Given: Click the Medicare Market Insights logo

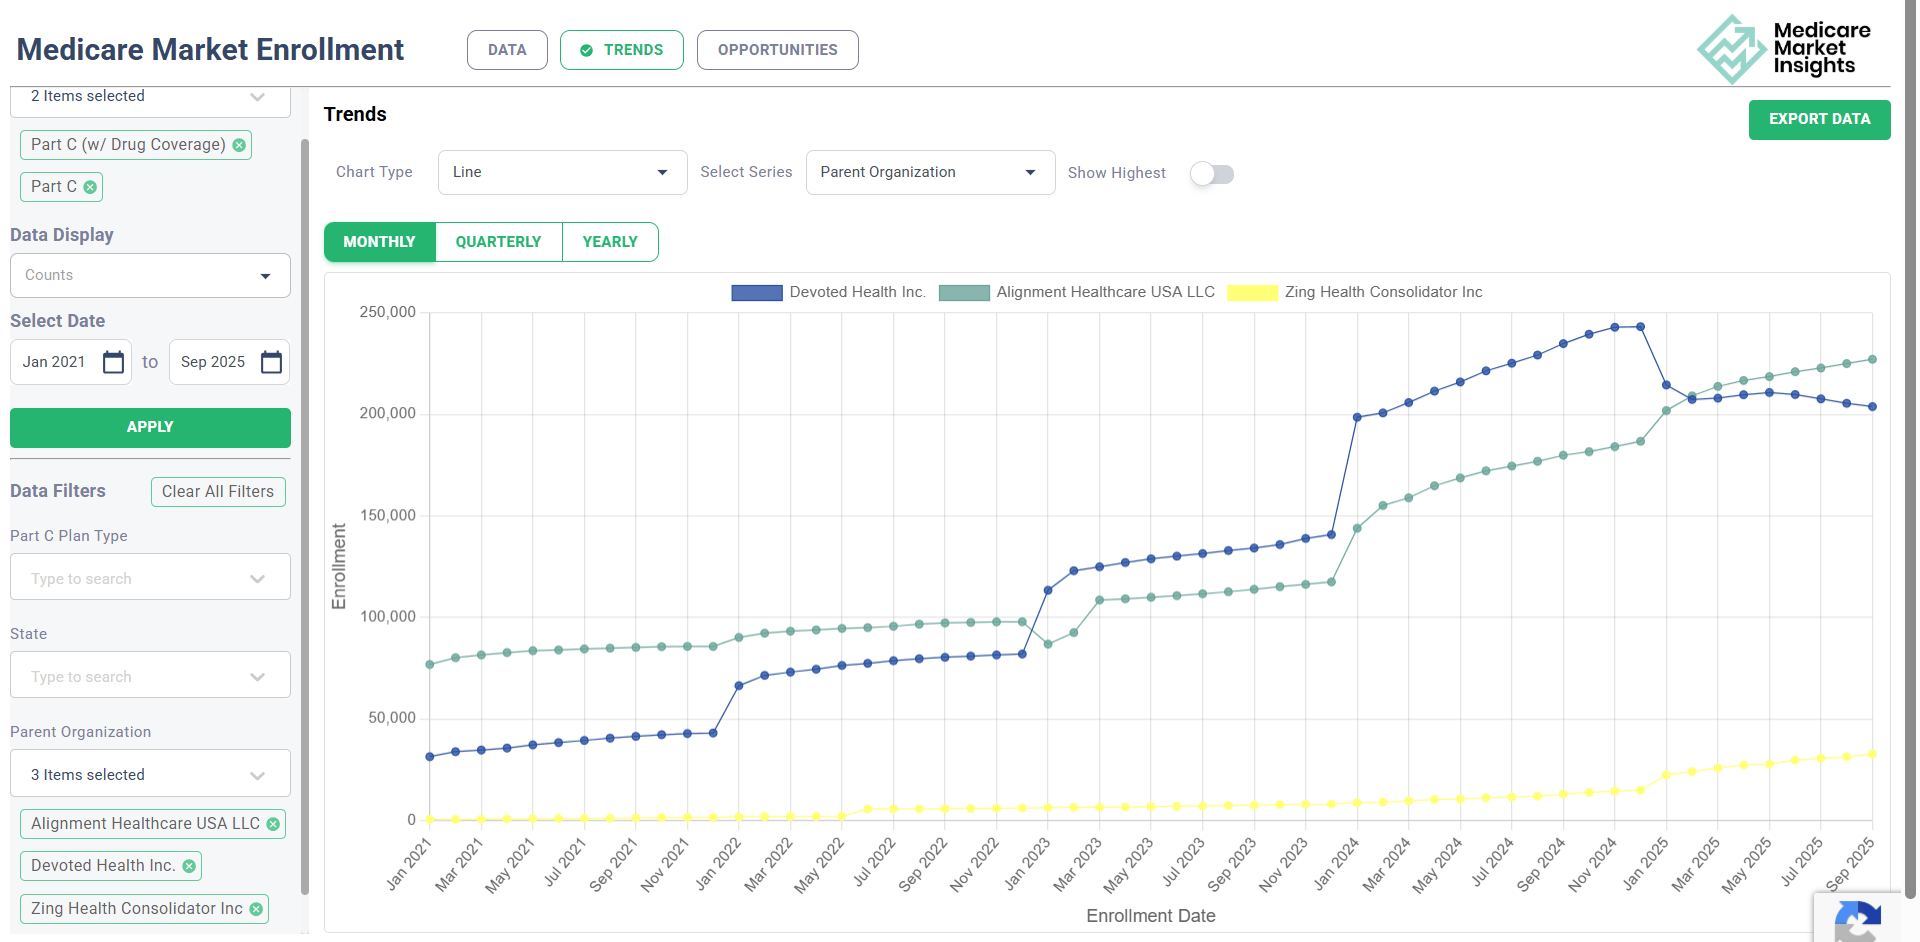Looking at the screenshot, I should click(1783, 49).
